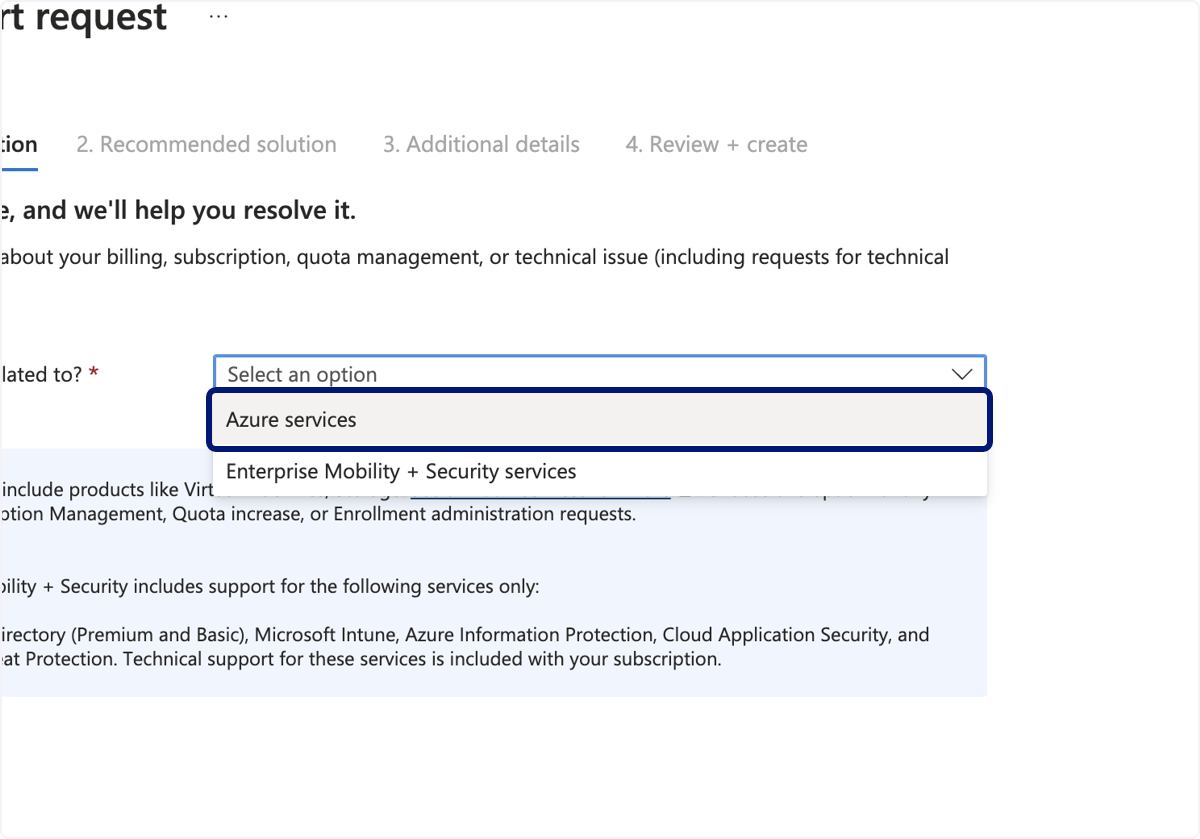Viewport: 1200px width, 839px height.
Task: Click the red required asterisk
Action: pyautogui.click(x=94, y=372)
